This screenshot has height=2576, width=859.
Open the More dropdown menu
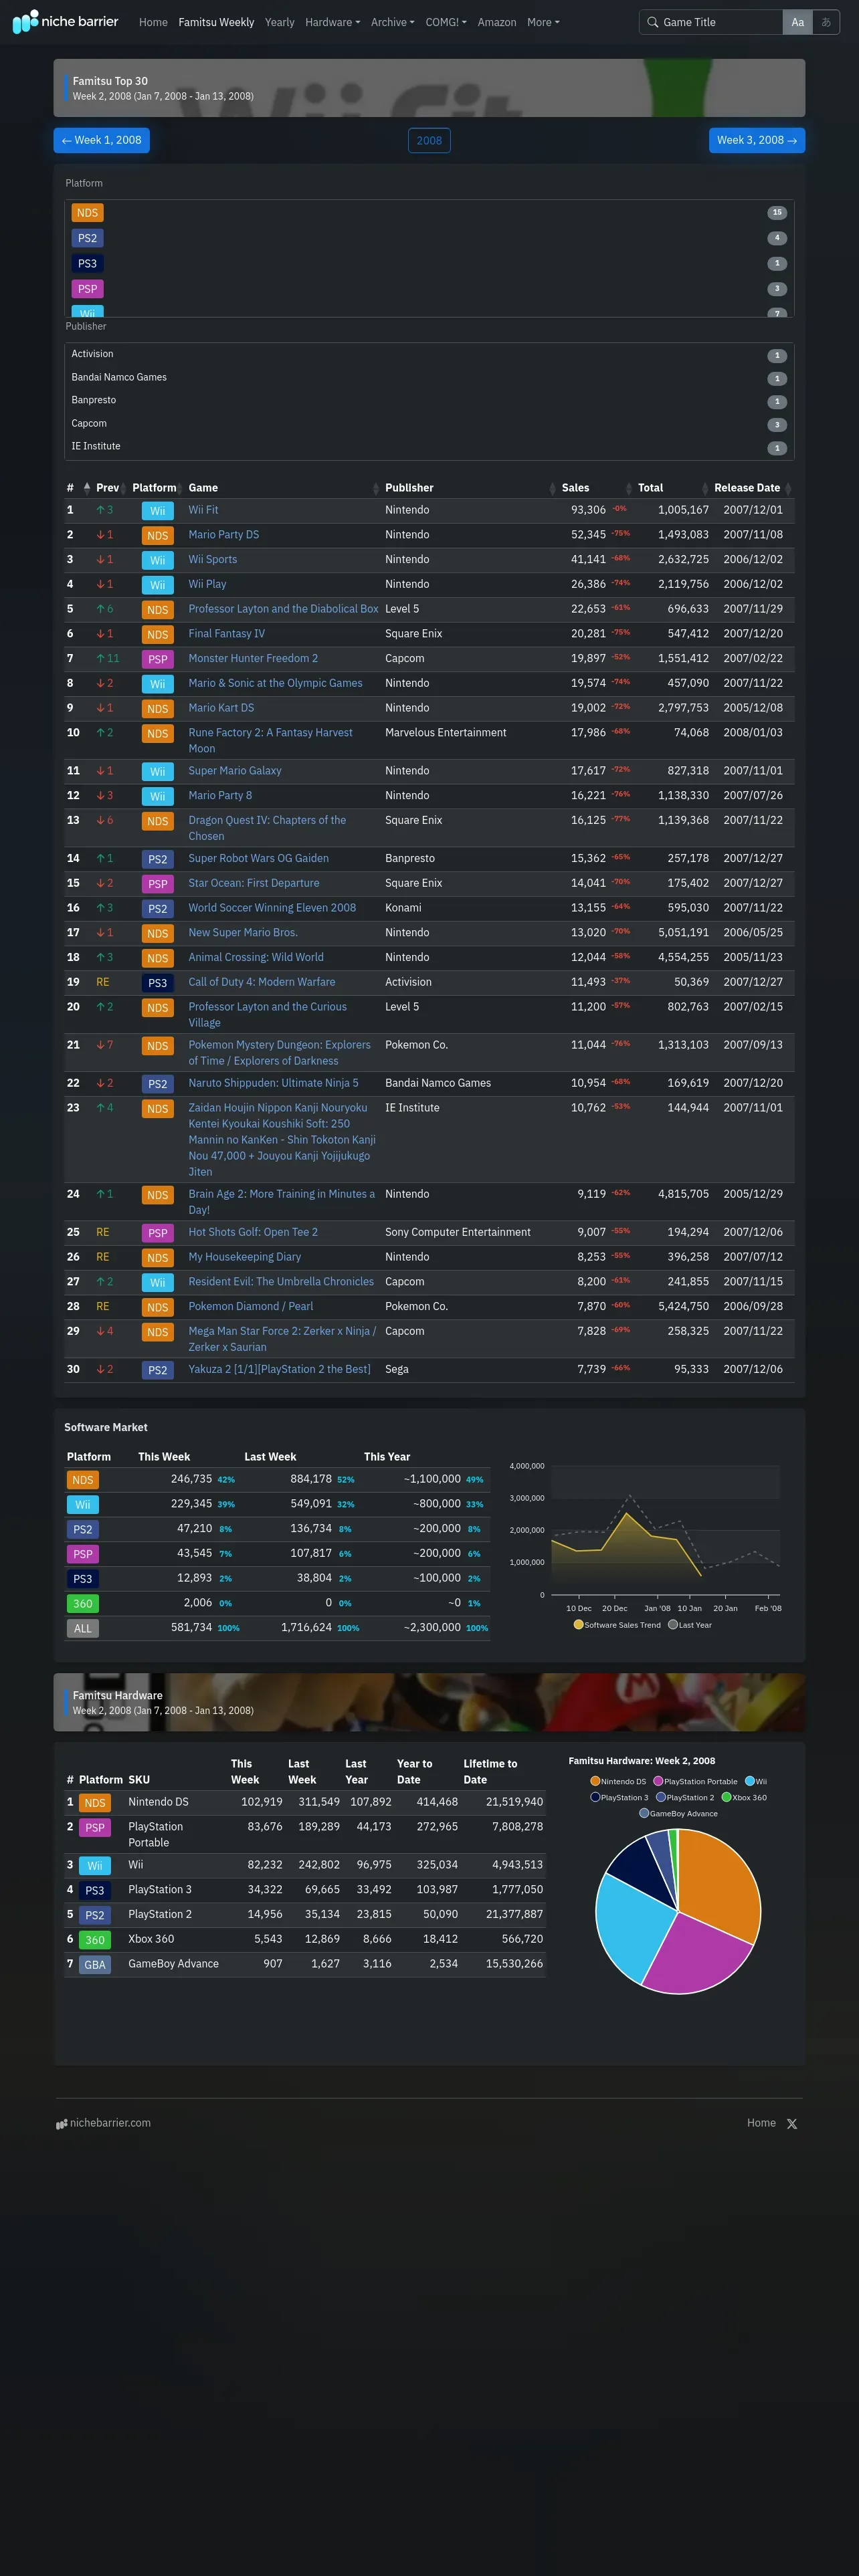(543, 22)
